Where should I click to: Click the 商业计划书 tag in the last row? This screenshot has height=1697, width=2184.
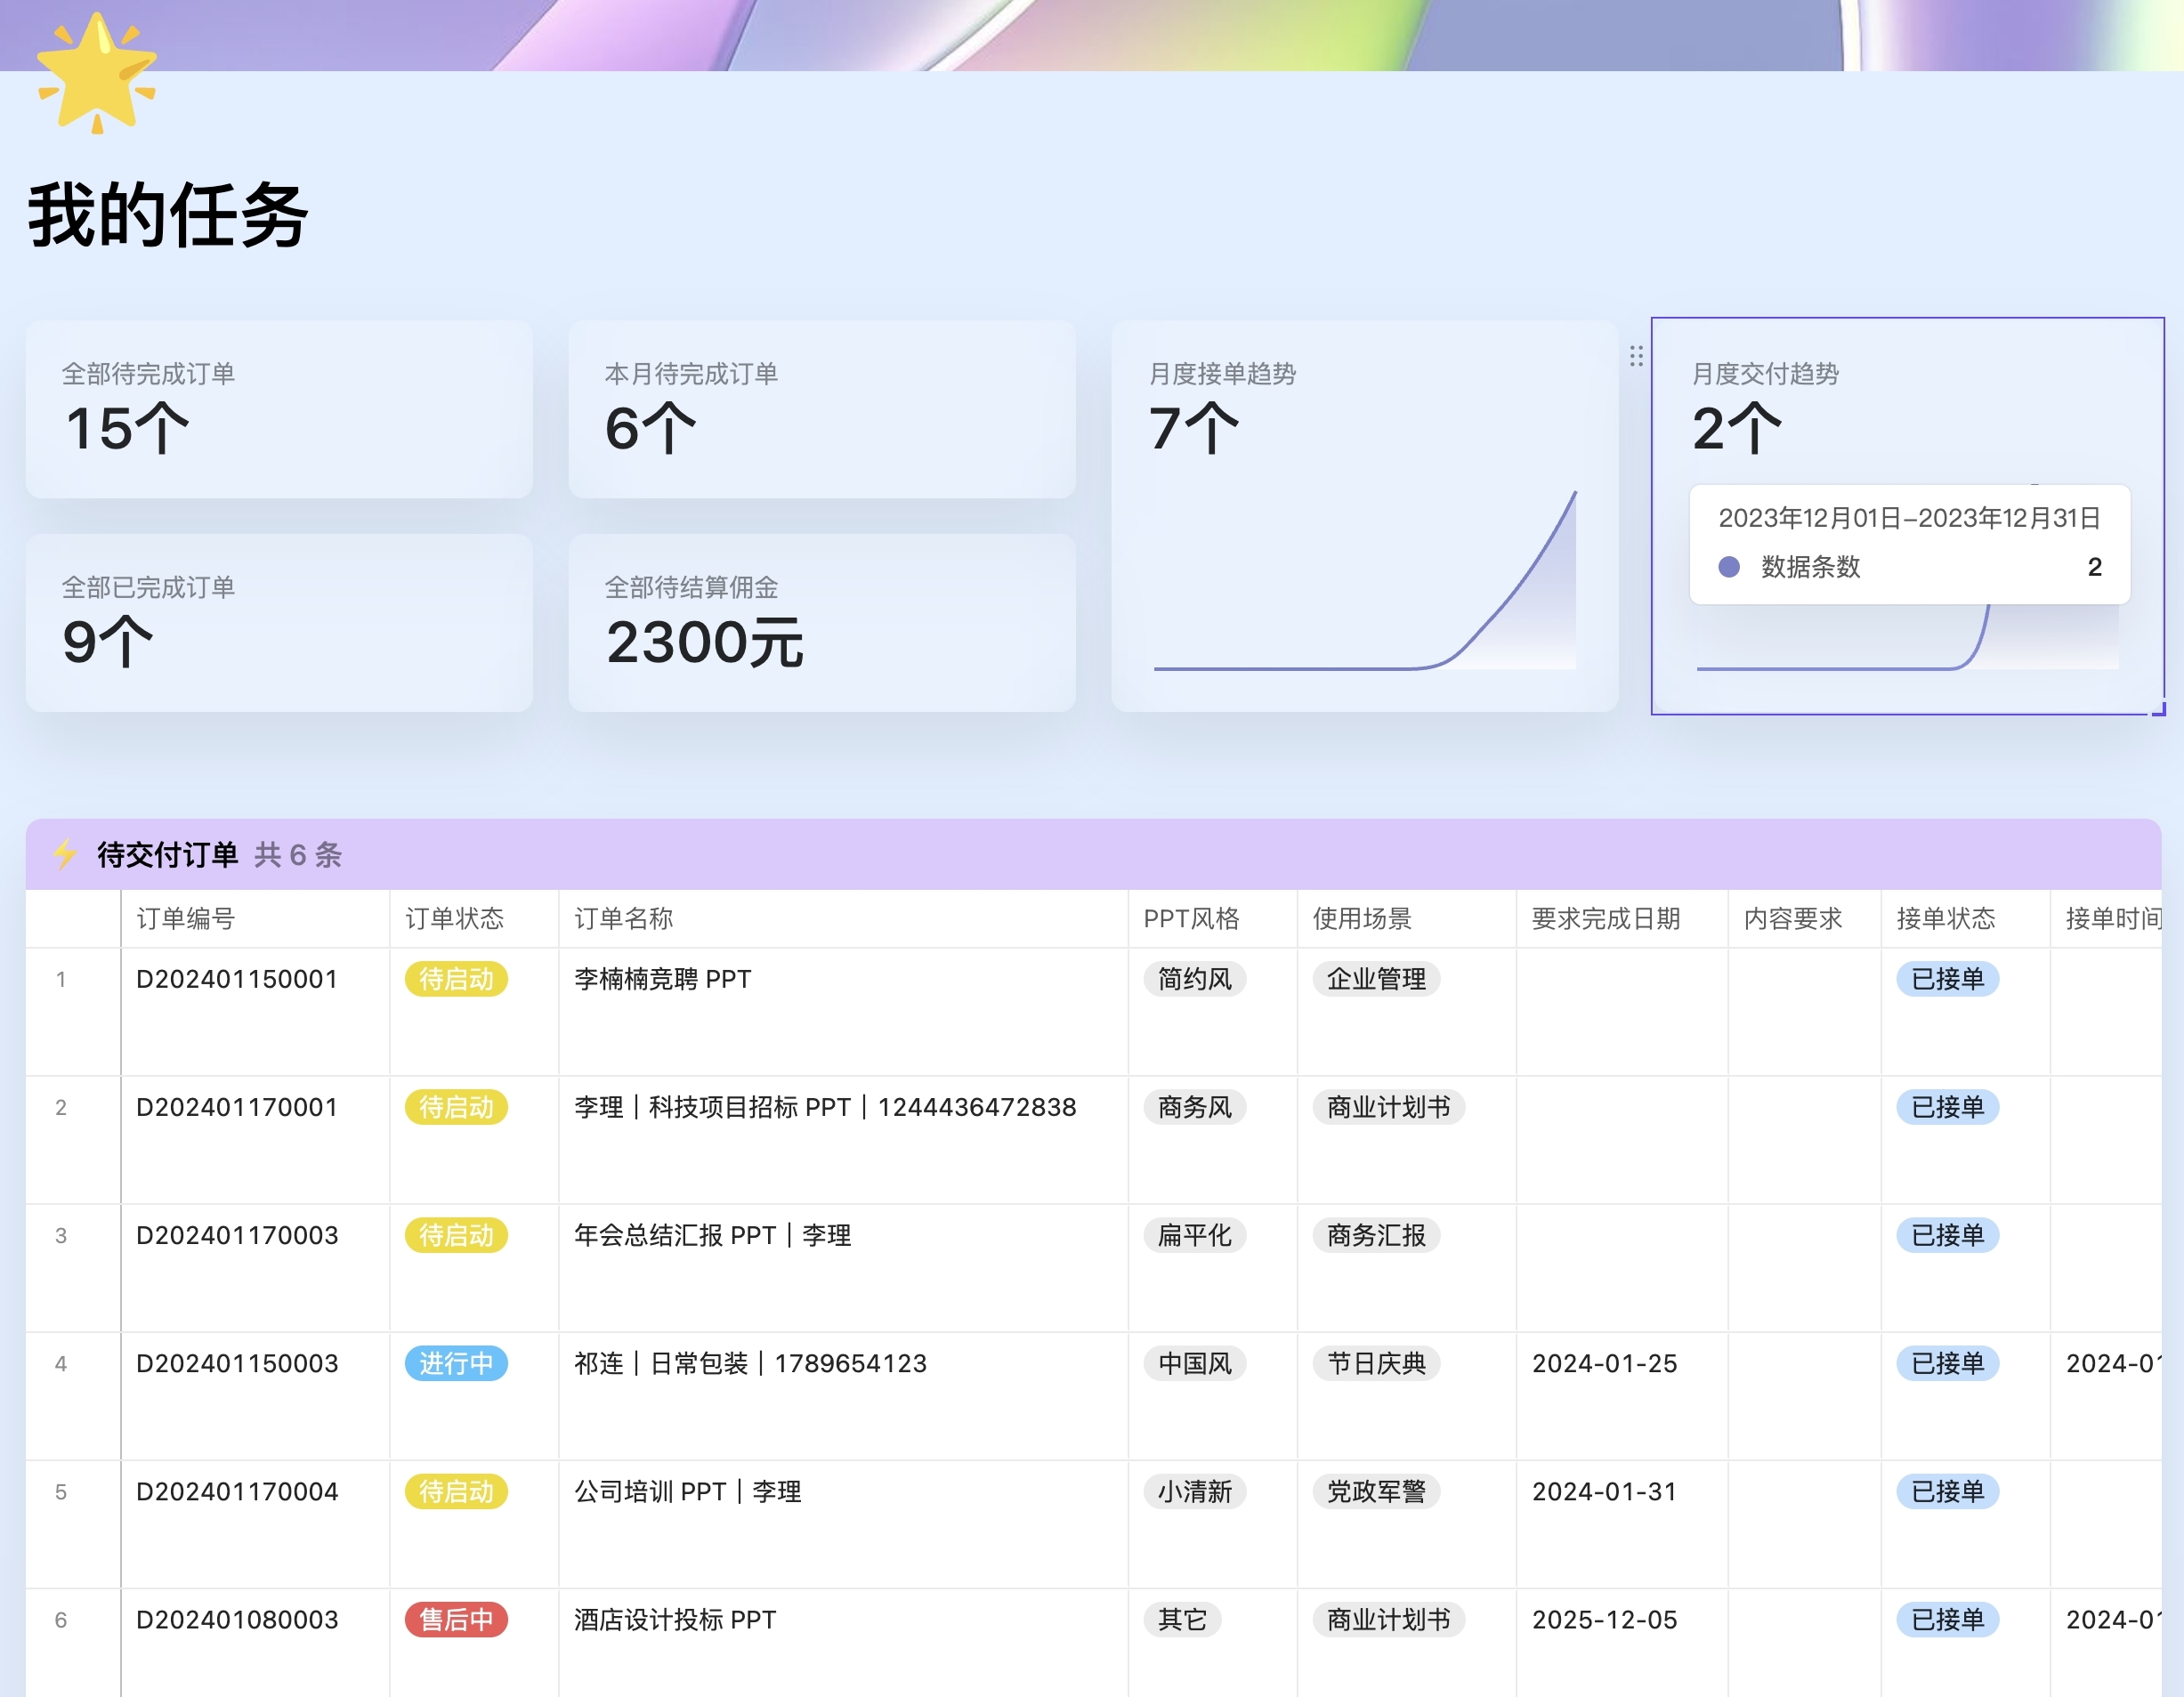[x=1390, y=1620]
